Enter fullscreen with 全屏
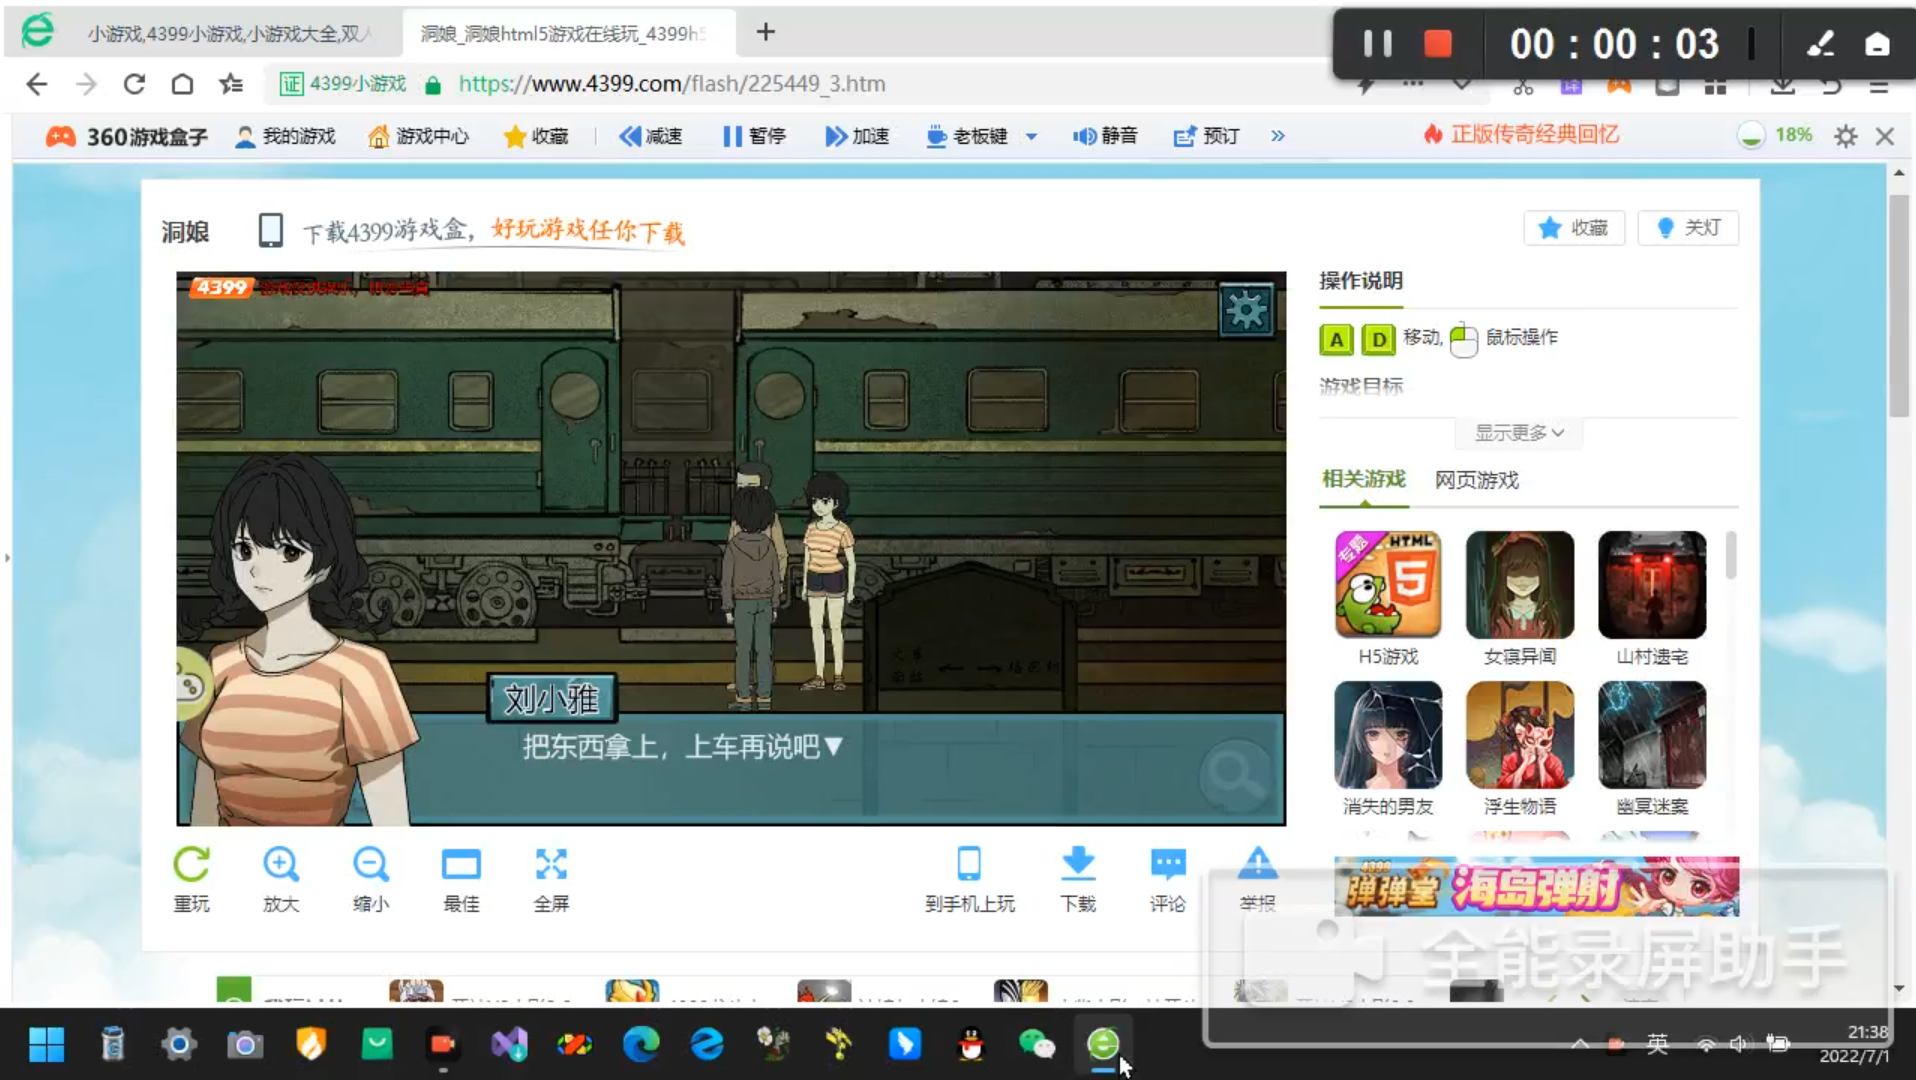 551,879
